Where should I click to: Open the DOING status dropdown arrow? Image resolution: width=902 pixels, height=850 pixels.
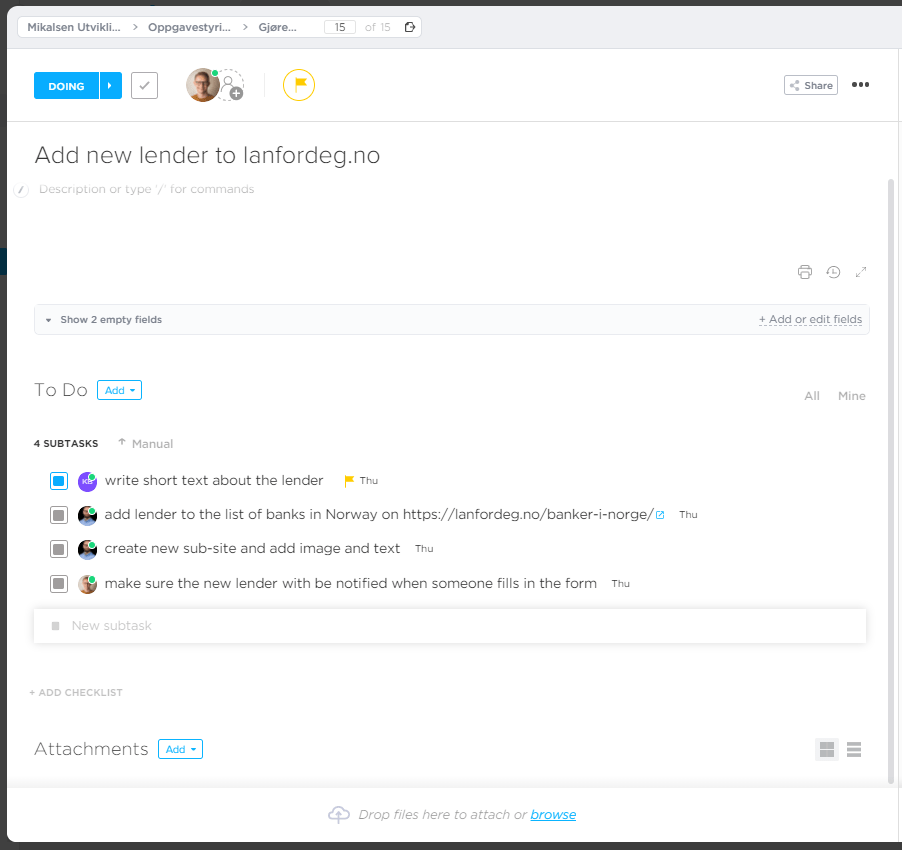point(110,86)
